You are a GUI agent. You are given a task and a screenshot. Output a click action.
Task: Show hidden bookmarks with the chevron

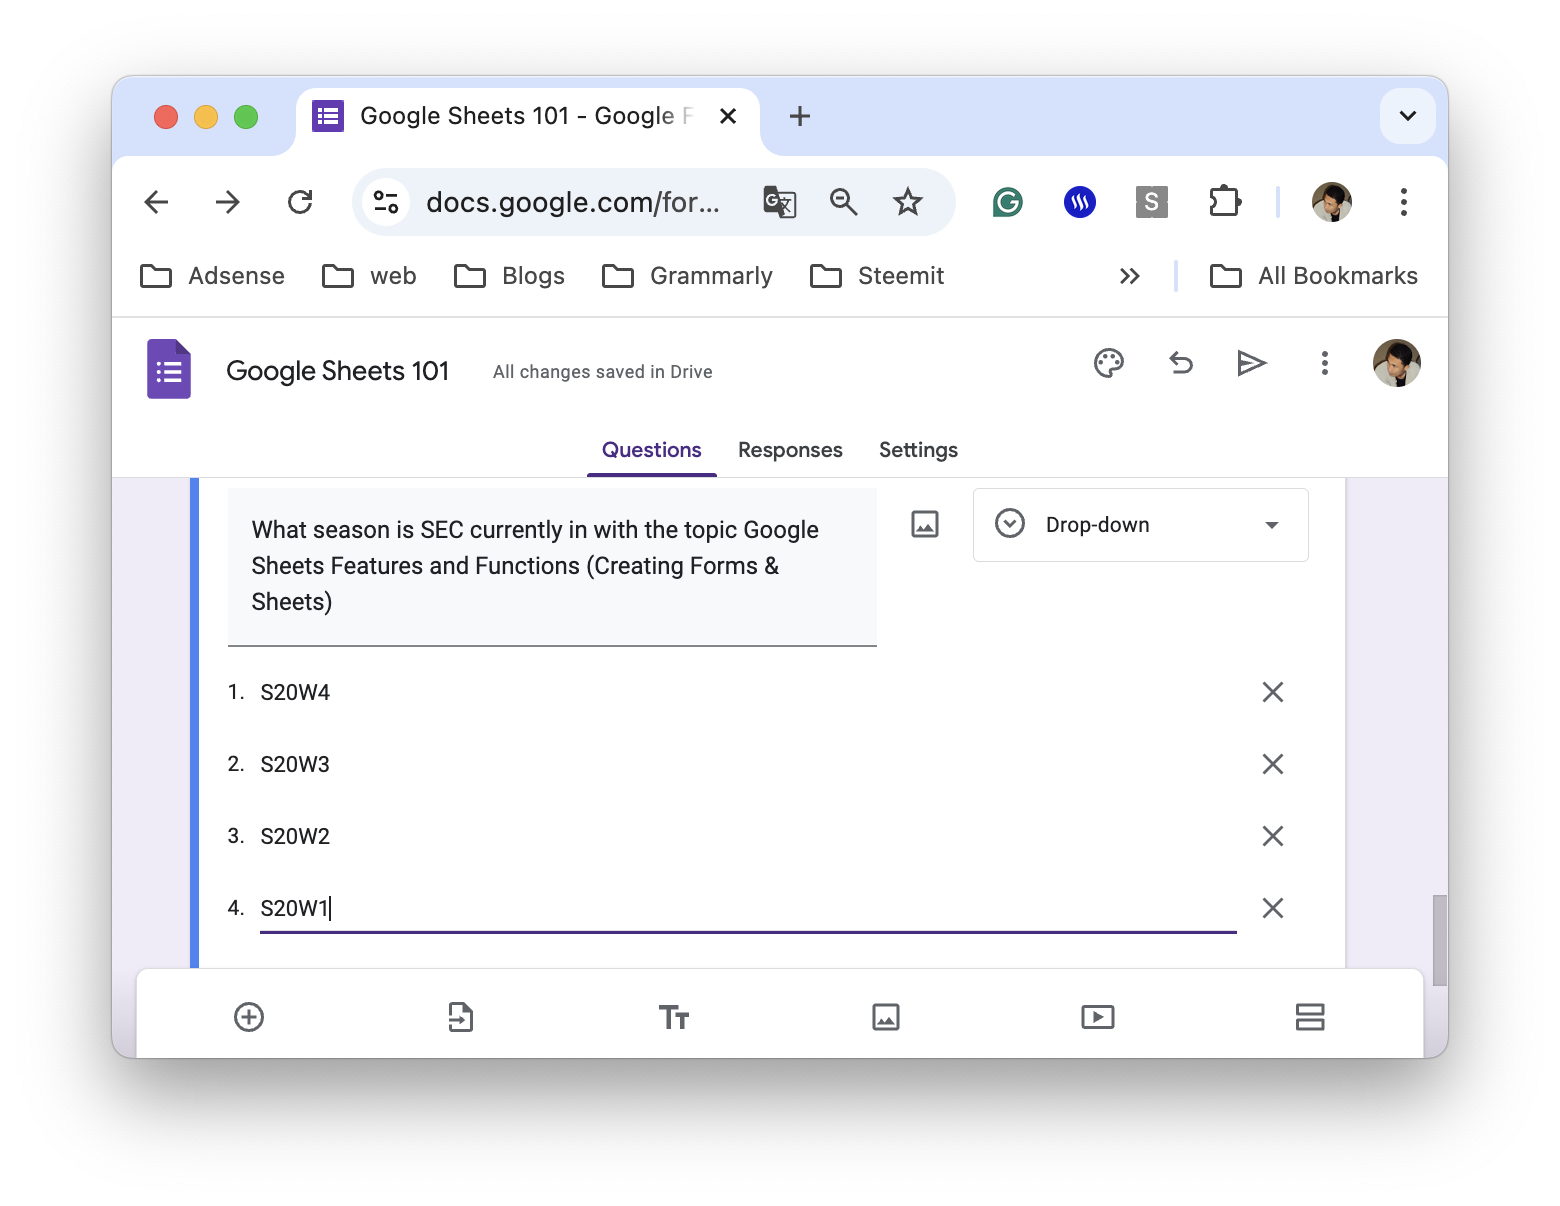pyautogui.click(x=1130, y=276)
